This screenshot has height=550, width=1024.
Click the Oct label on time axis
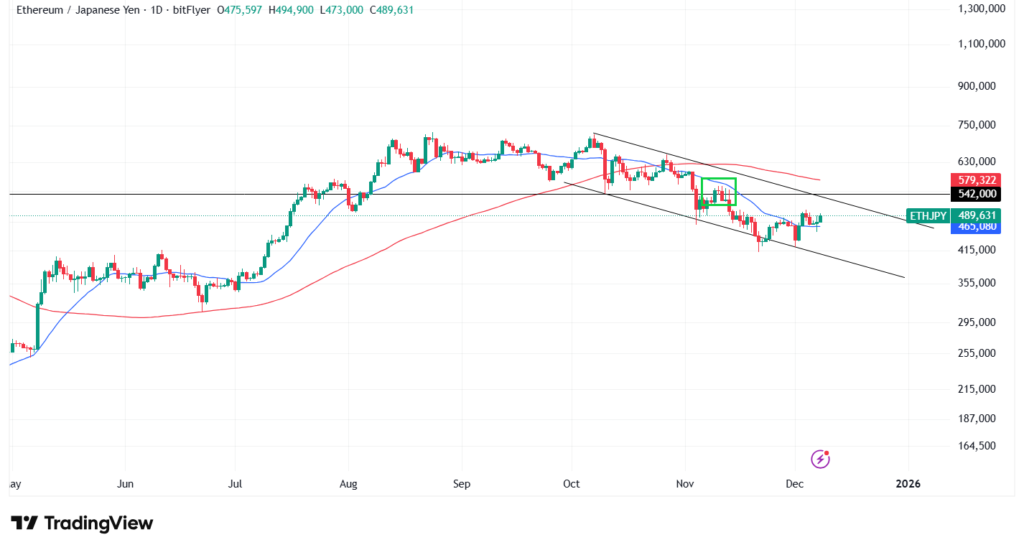(x=572, y=484)
